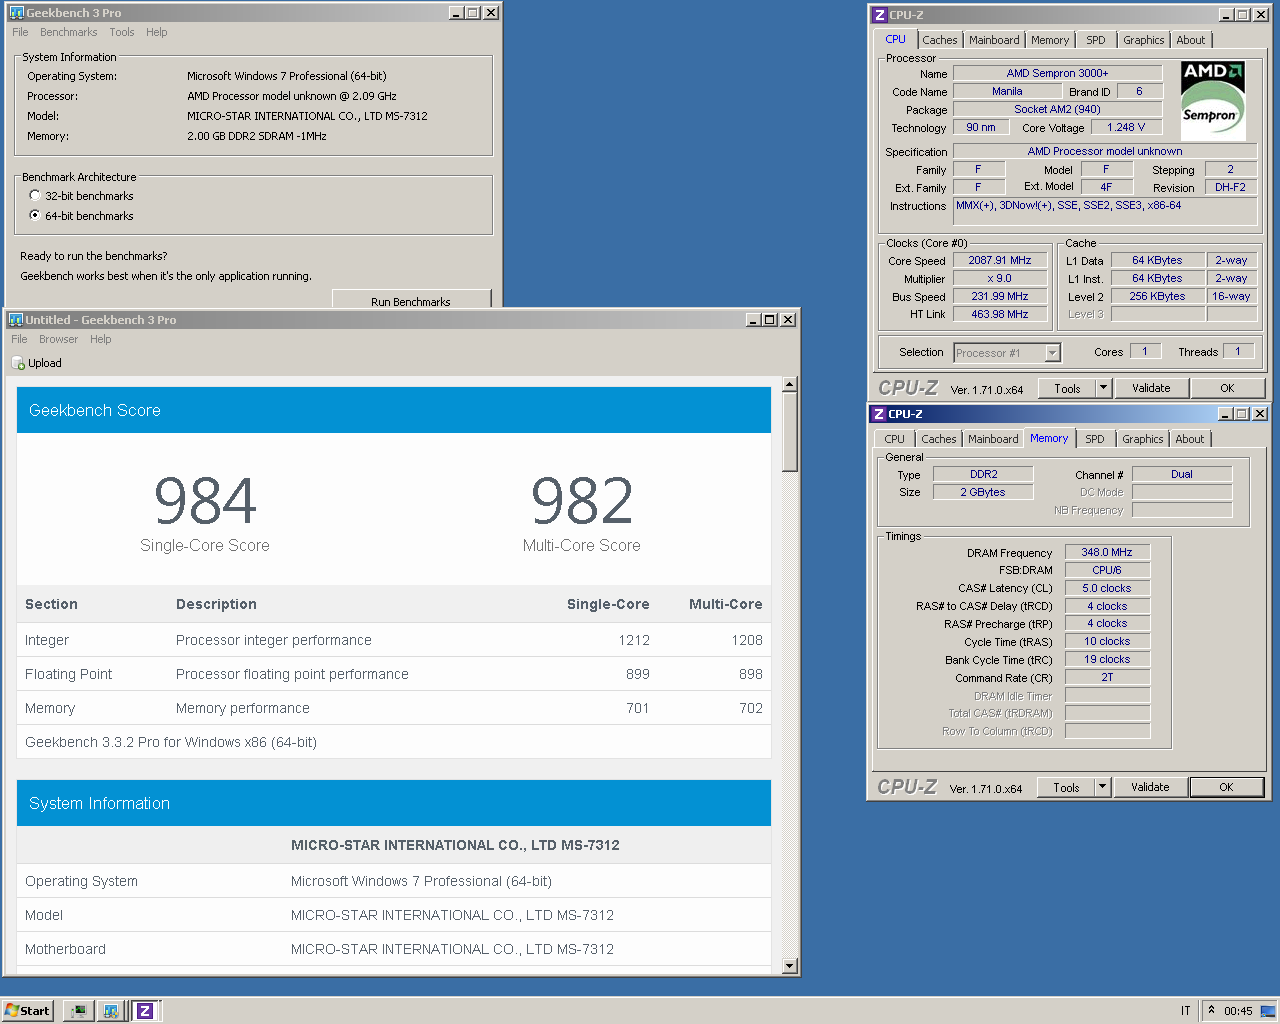Screen dimensions: 1280x1024
Task: Switch to Graphics tab in upper CPU-Z window
Action: (x=1144, y=40)
